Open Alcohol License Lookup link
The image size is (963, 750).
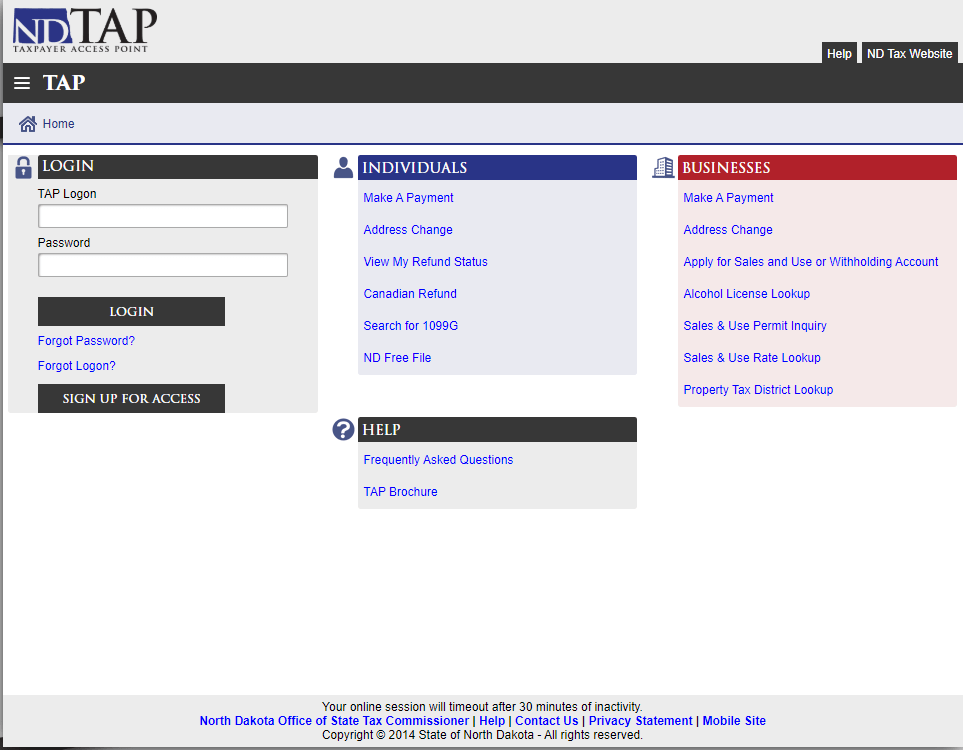tap(746, 294)
